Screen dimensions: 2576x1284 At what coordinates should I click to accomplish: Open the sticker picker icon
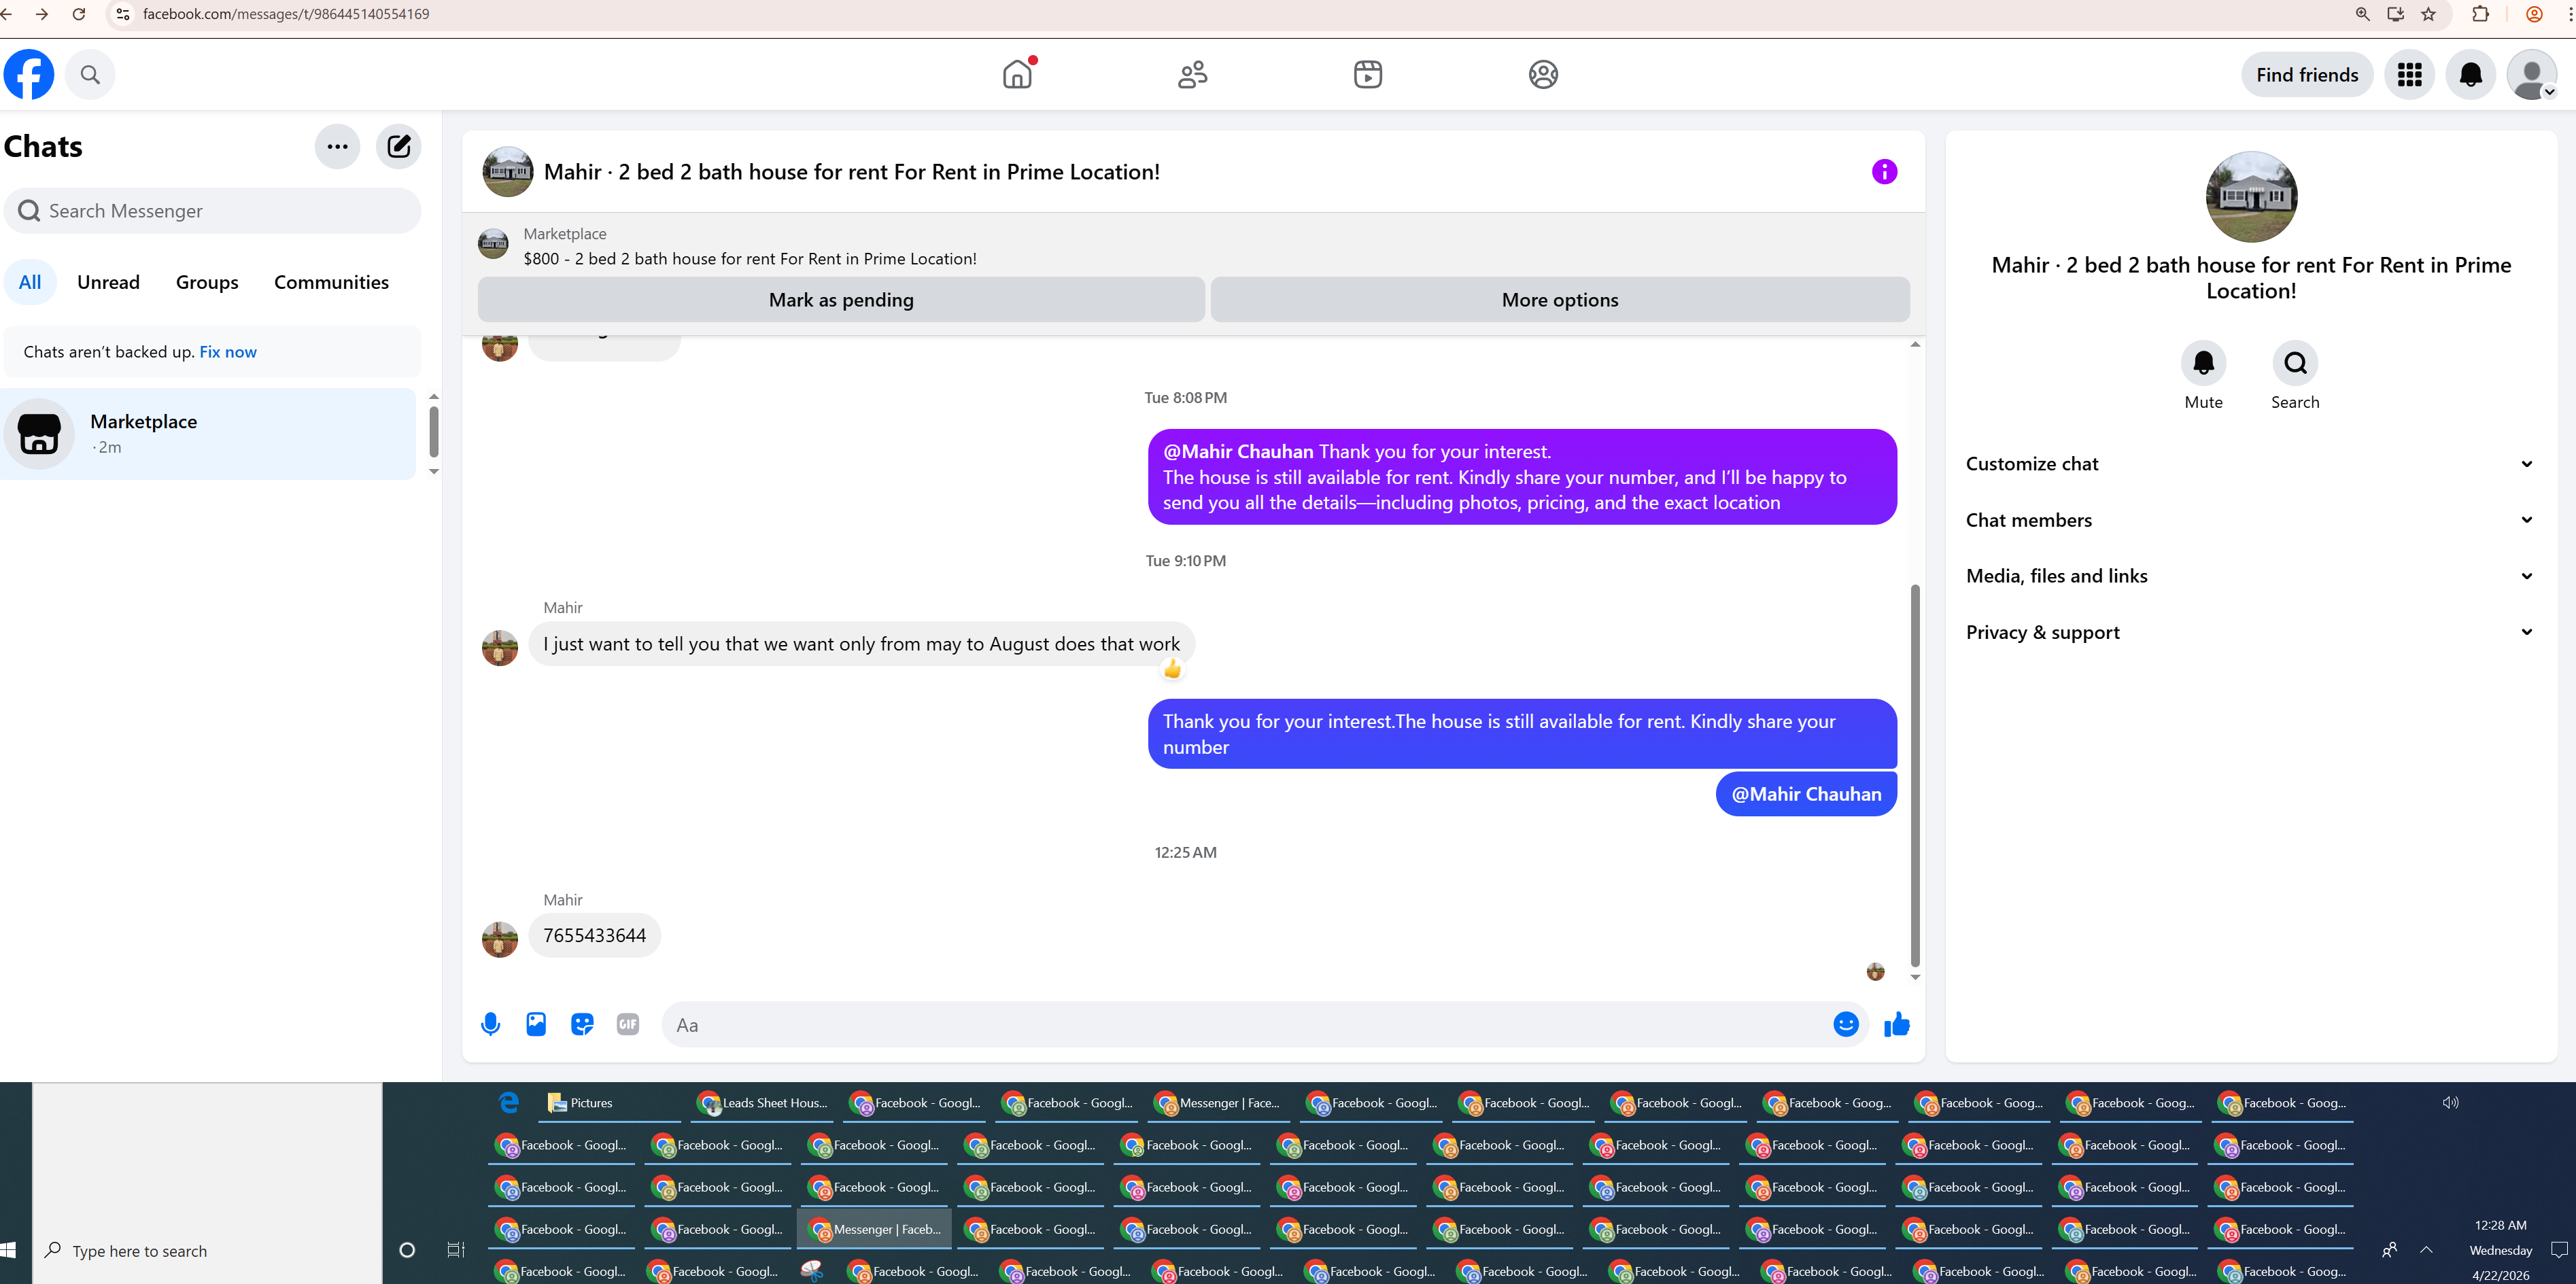[582, 1024]
